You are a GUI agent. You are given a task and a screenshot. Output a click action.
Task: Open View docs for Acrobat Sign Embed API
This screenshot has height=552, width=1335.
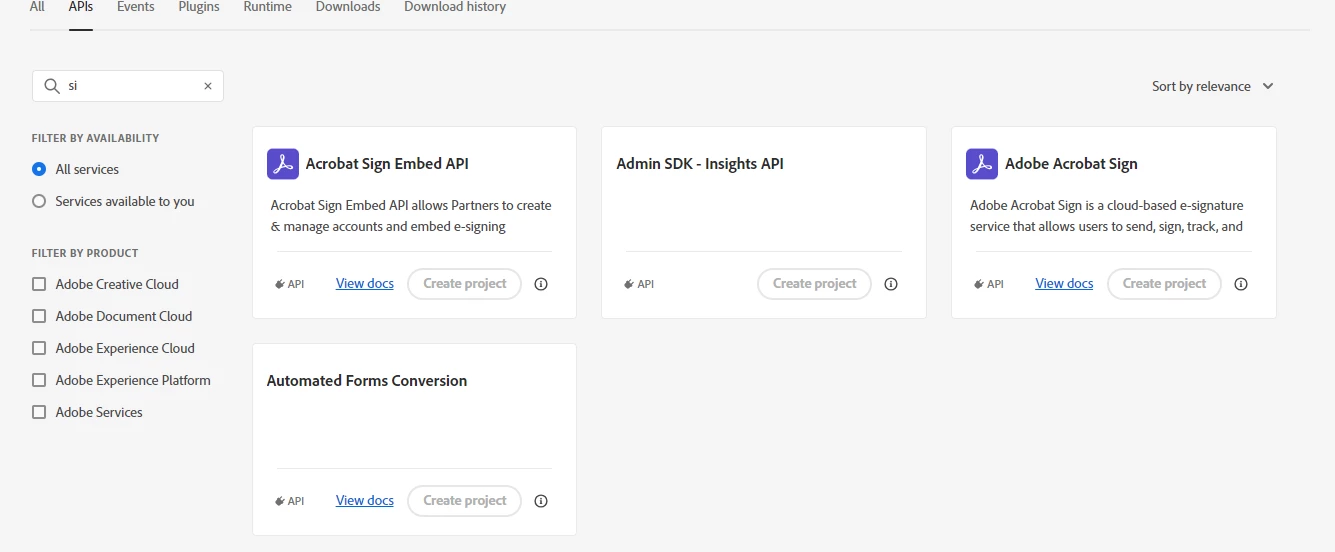point(365,284)
